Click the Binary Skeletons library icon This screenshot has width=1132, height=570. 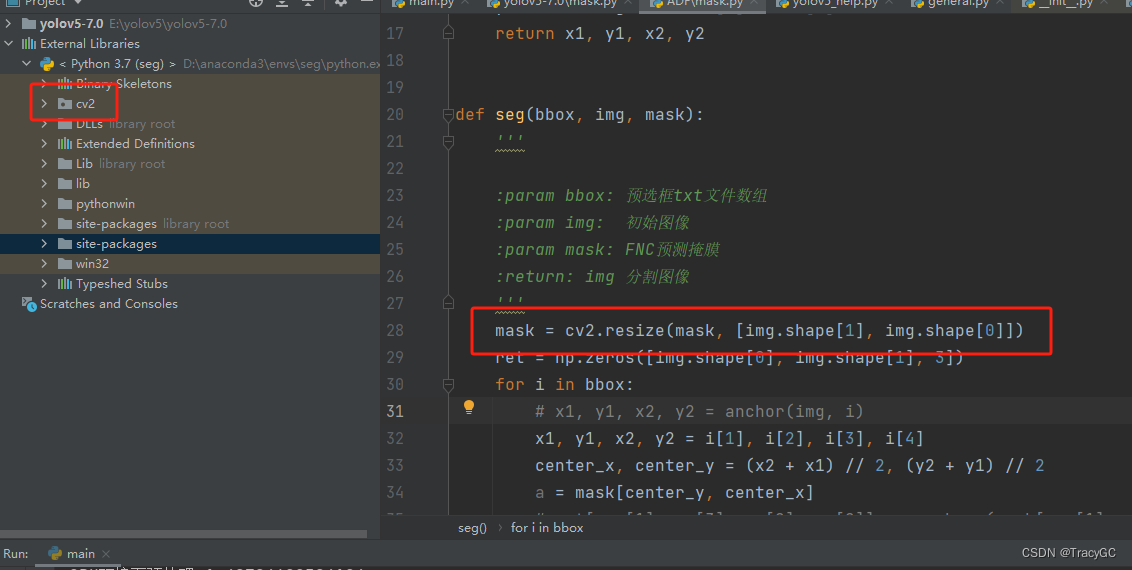65,84
